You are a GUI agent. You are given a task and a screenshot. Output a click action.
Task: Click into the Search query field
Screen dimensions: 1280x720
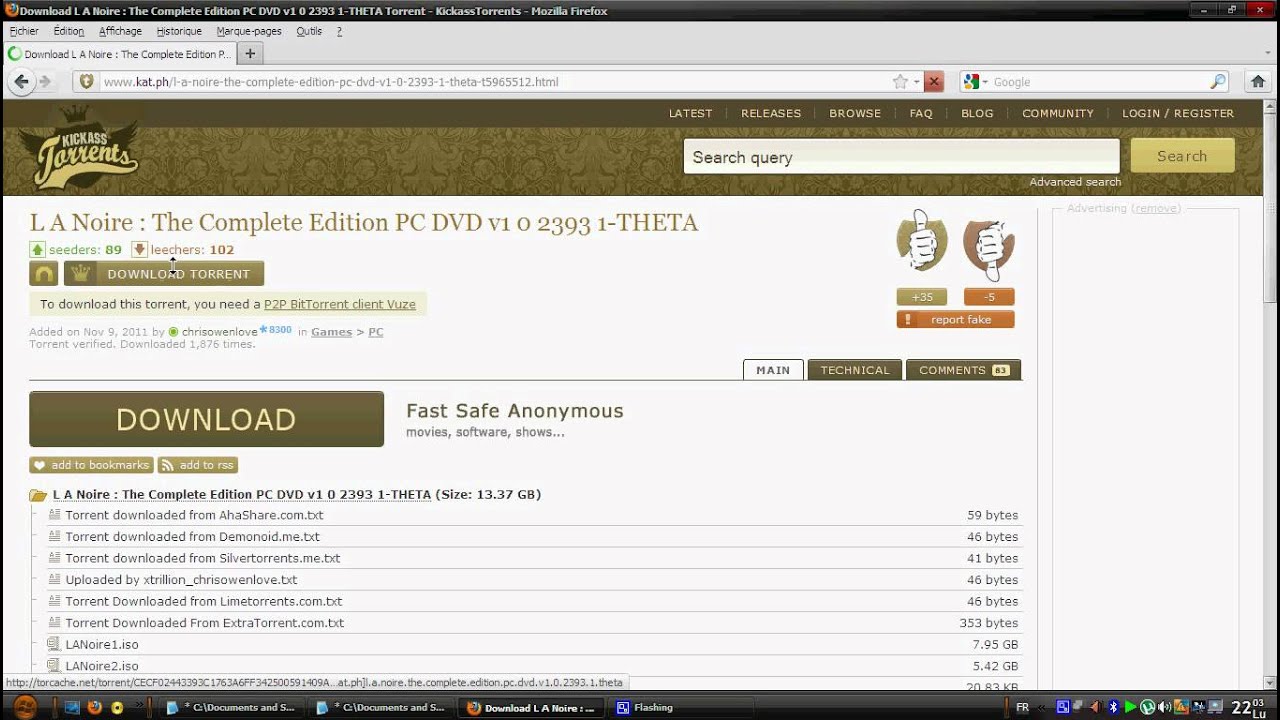point(900,157)
